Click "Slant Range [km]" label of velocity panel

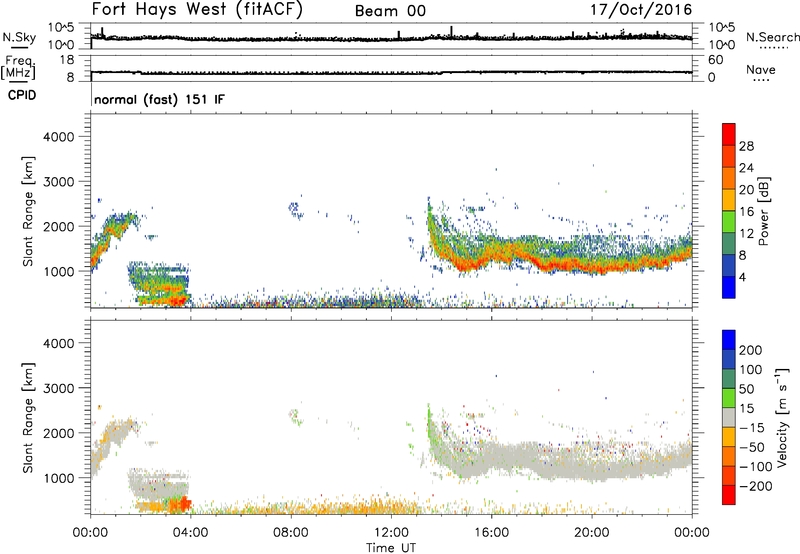click(28, 417)
